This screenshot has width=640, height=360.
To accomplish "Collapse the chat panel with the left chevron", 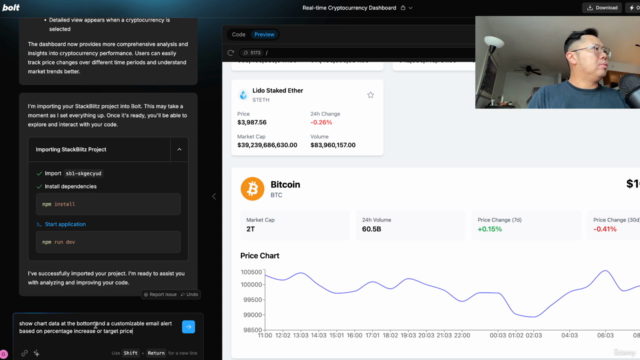I will 214,196.
